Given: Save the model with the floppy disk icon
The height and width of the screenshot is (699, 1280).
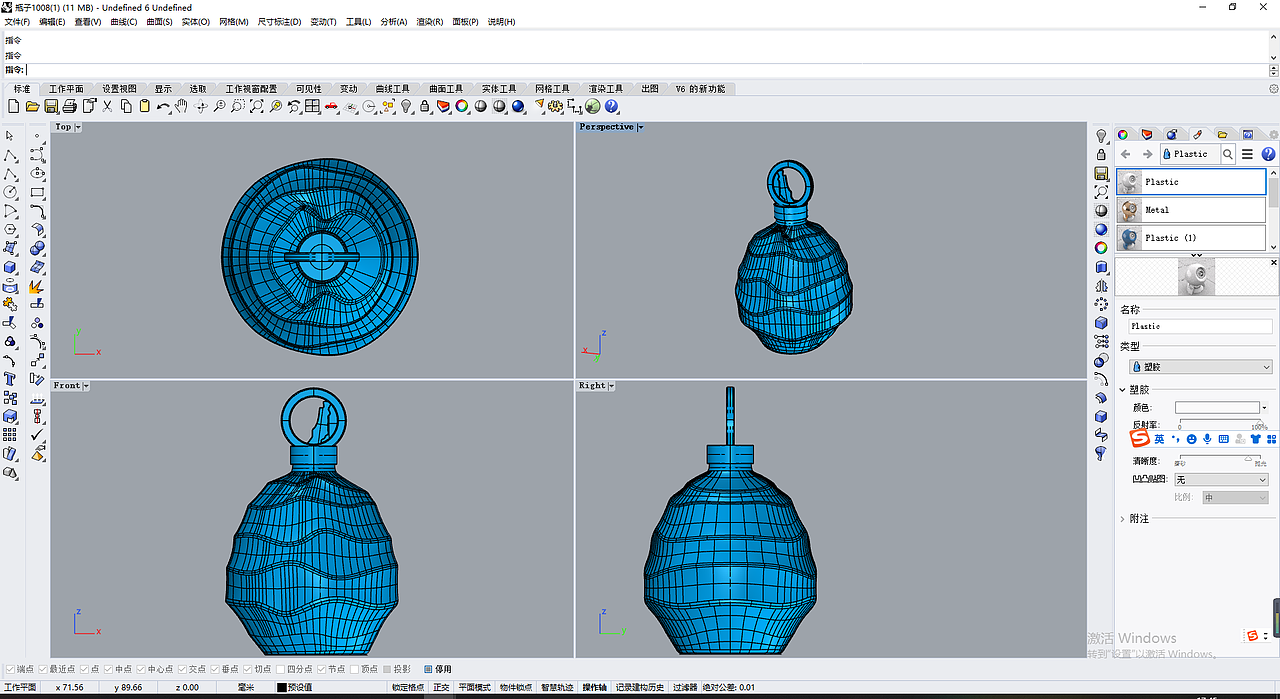Looking at the screenshot, I should click(50, 106).
